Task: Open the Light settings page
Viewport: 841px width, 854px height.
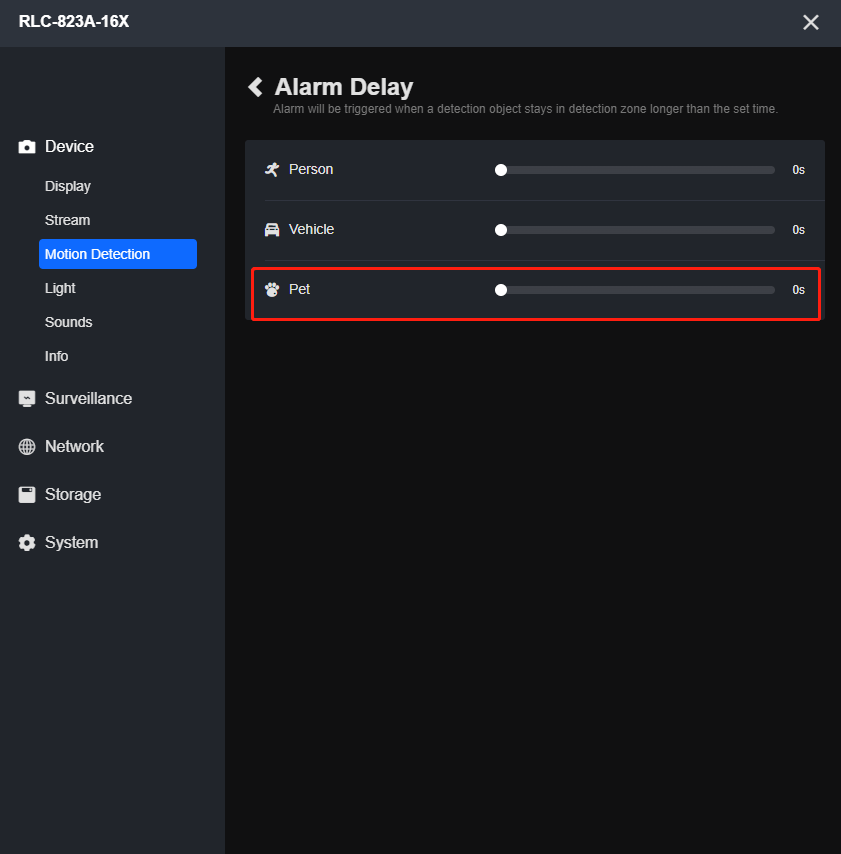Action: tap(60, 288)
